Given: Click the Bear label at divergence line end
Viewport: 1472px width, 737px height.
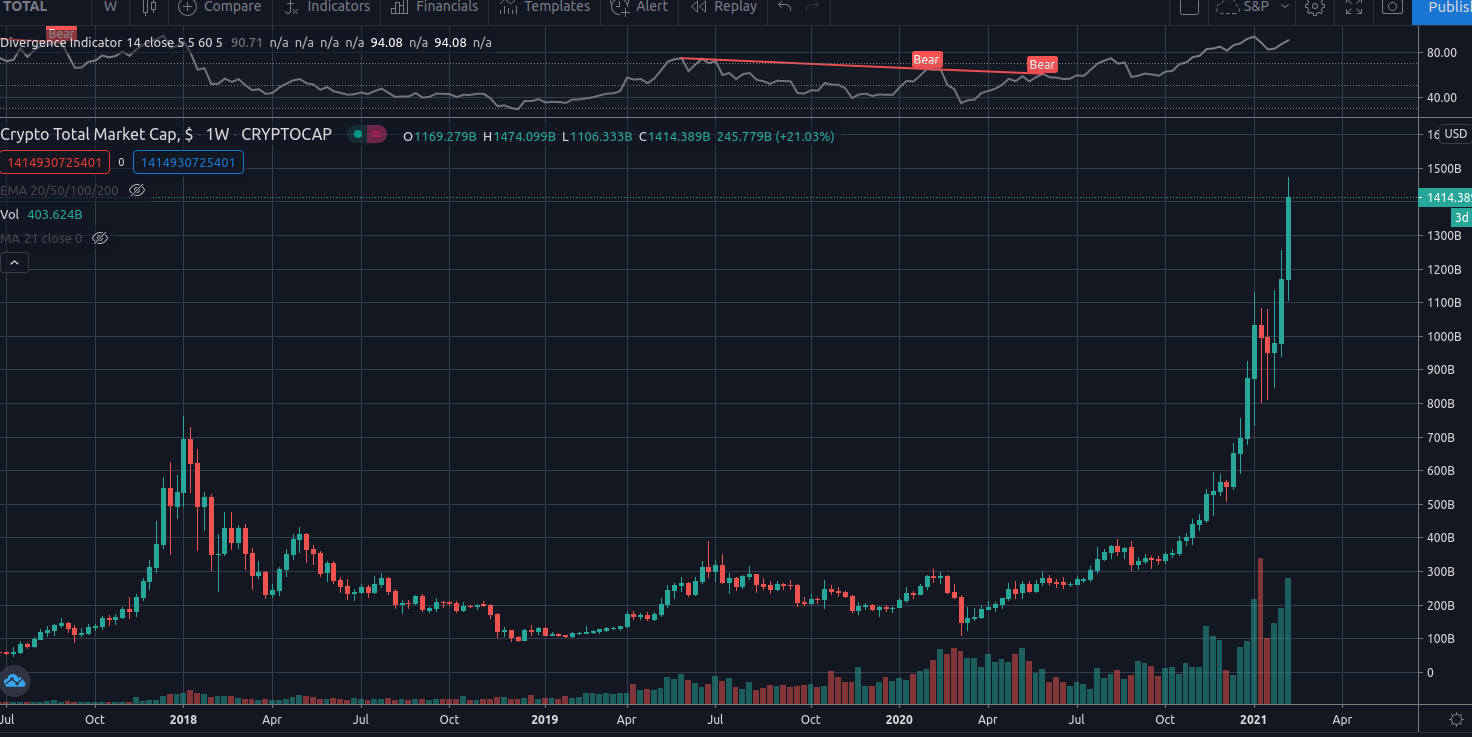Looking at the screenshot, I should click(x=1042, y=65).
